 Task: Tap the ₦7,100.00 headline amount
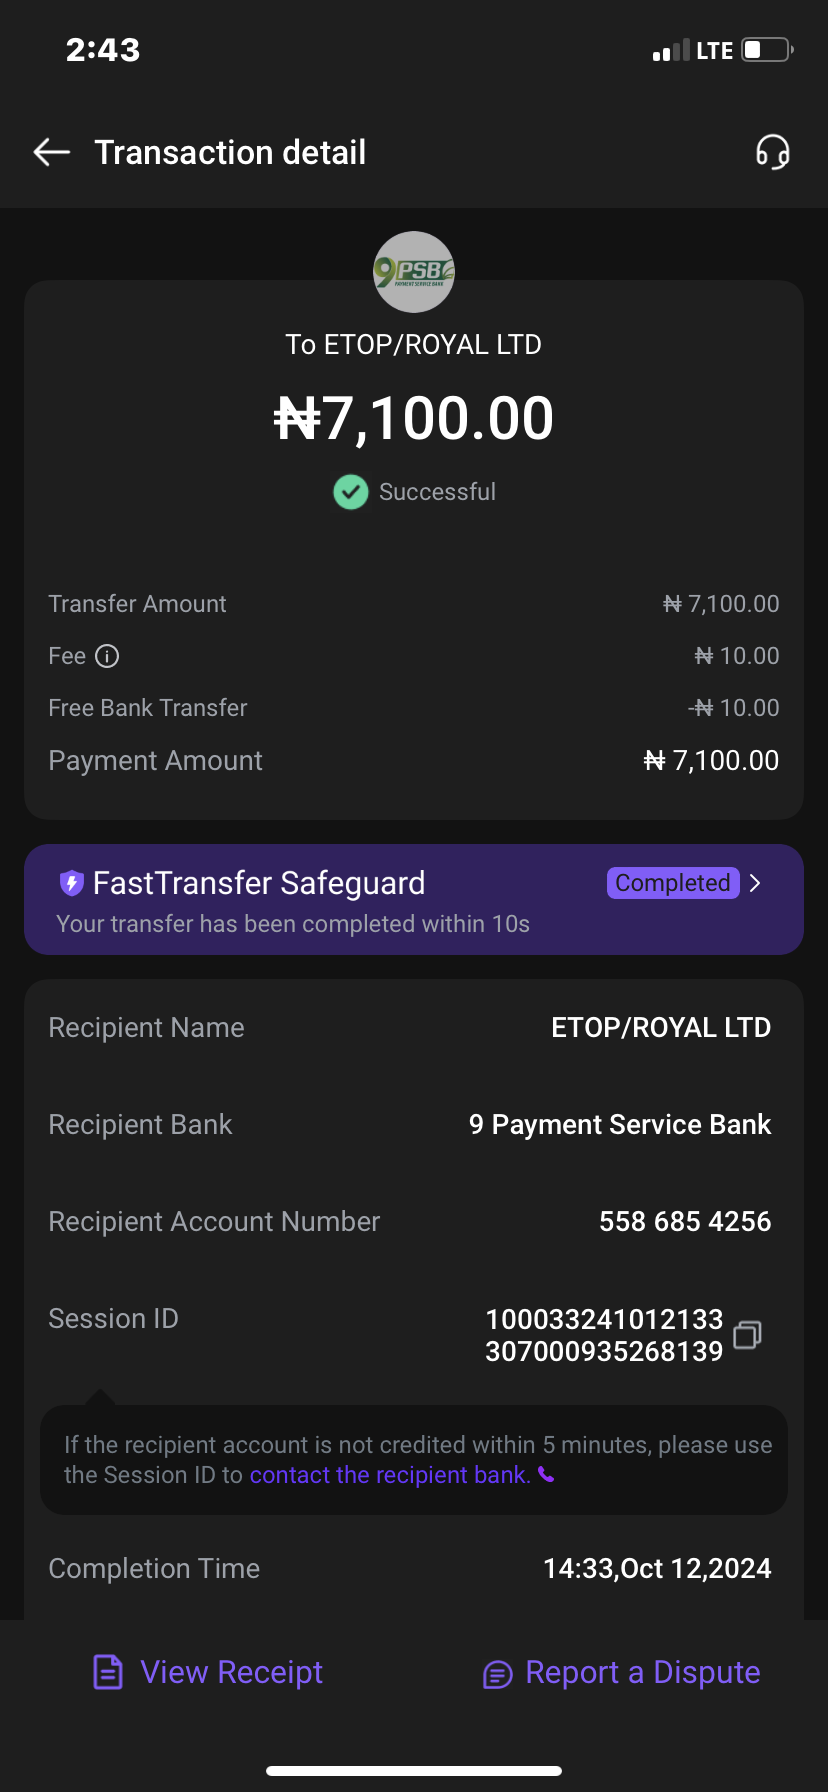(x=414, y=418)
